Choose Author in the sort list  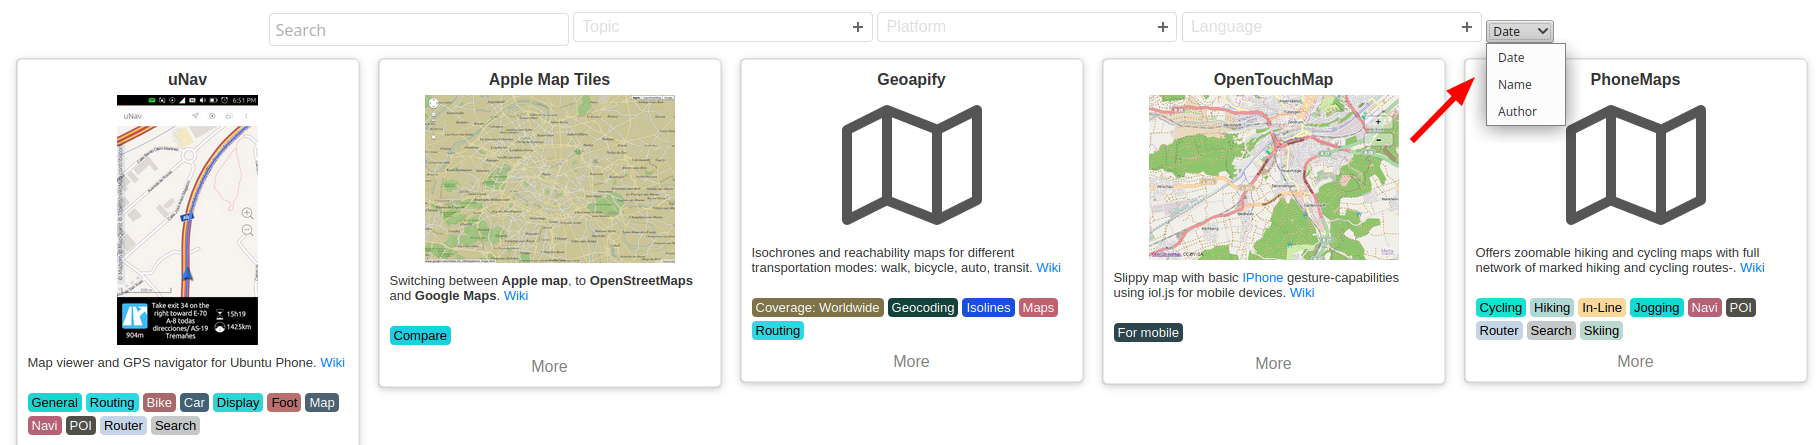click(x=1525, y=112)
